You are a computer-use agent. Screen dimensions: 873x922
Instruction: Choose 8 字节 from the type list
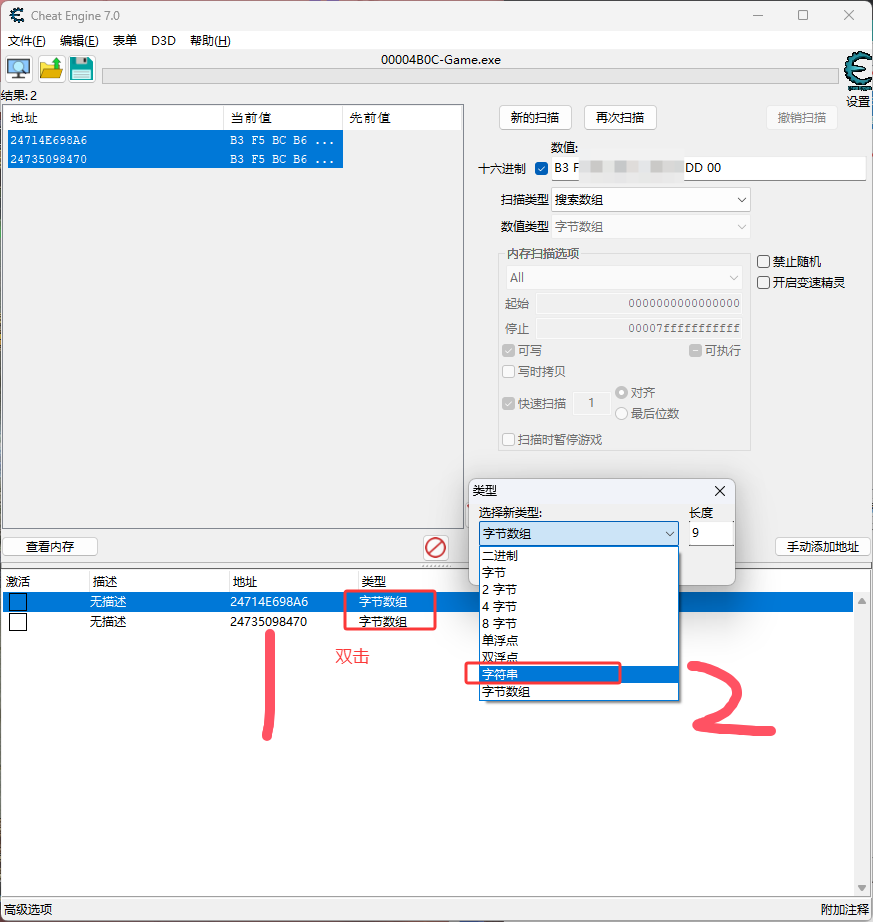pyautogui.click(x=579, y=624)
